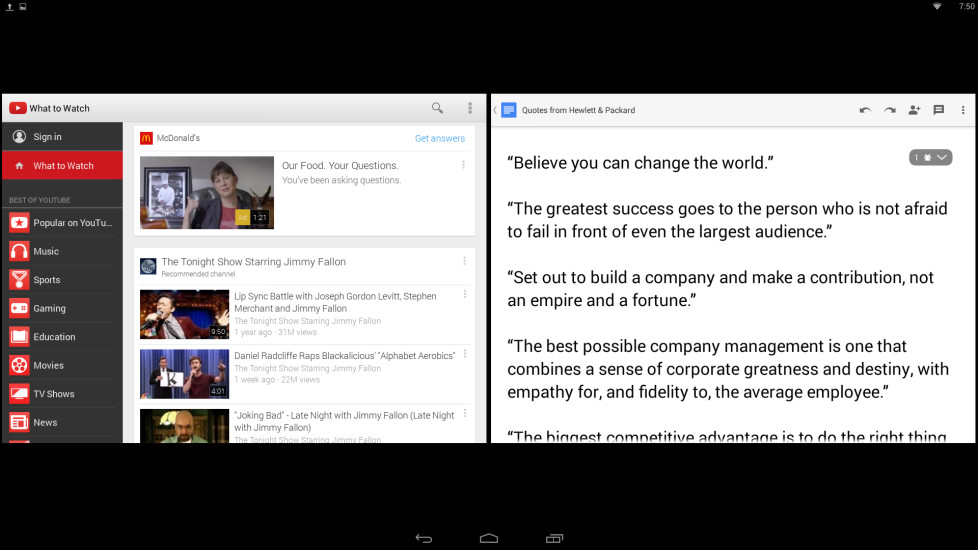Go back using Docs back arrow
Screen dimensions: 978x550
(x=496, y=110)
